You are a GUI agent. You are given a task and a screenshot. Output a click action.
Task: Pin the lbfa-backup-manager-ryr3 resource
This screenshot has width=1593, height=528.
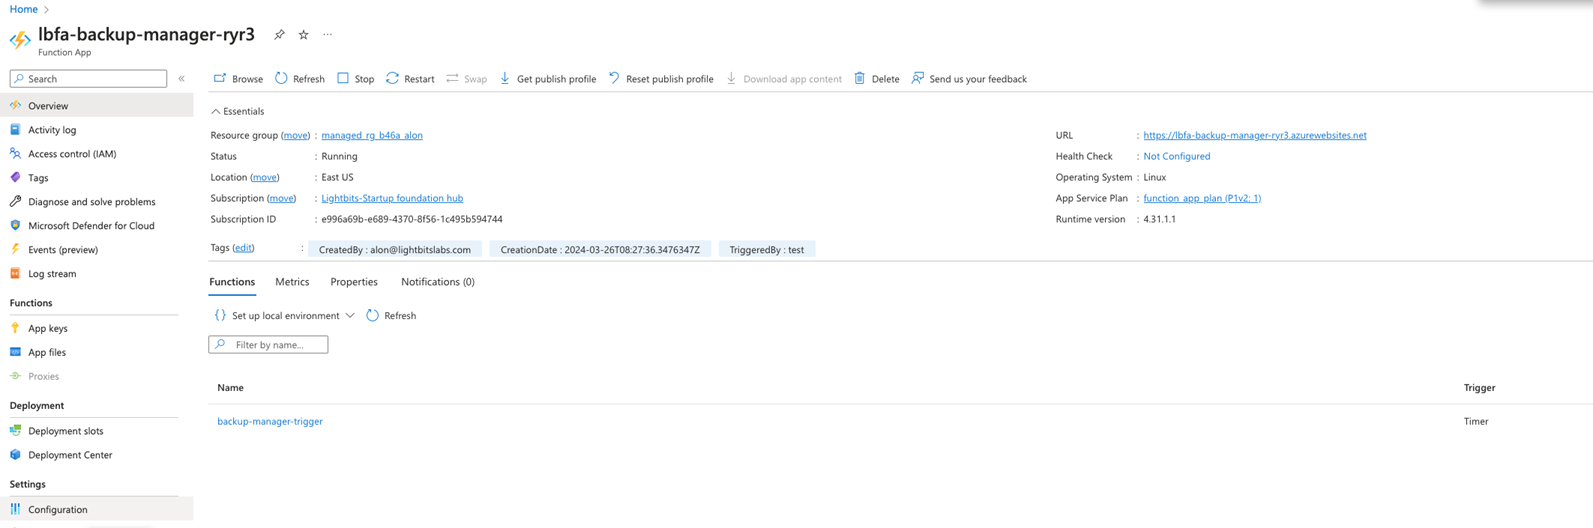click(x=279, y=35)
